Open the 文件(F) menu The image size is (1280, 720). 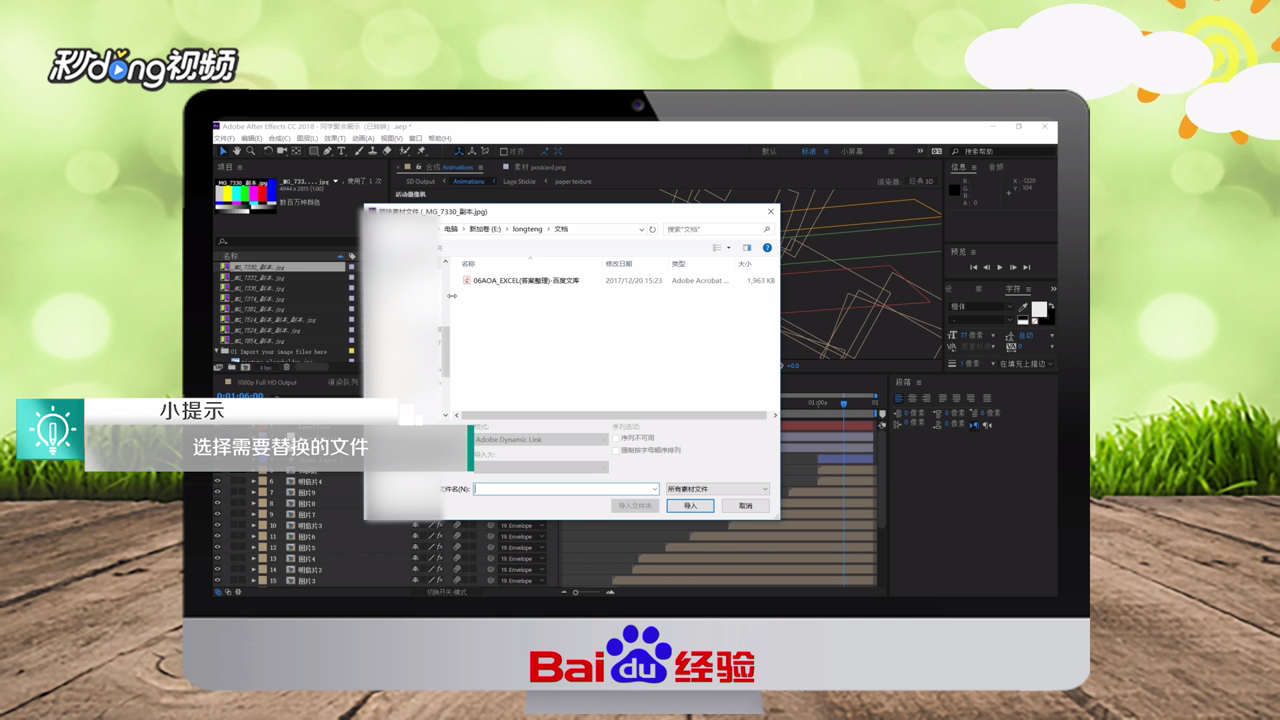[224, 139]
